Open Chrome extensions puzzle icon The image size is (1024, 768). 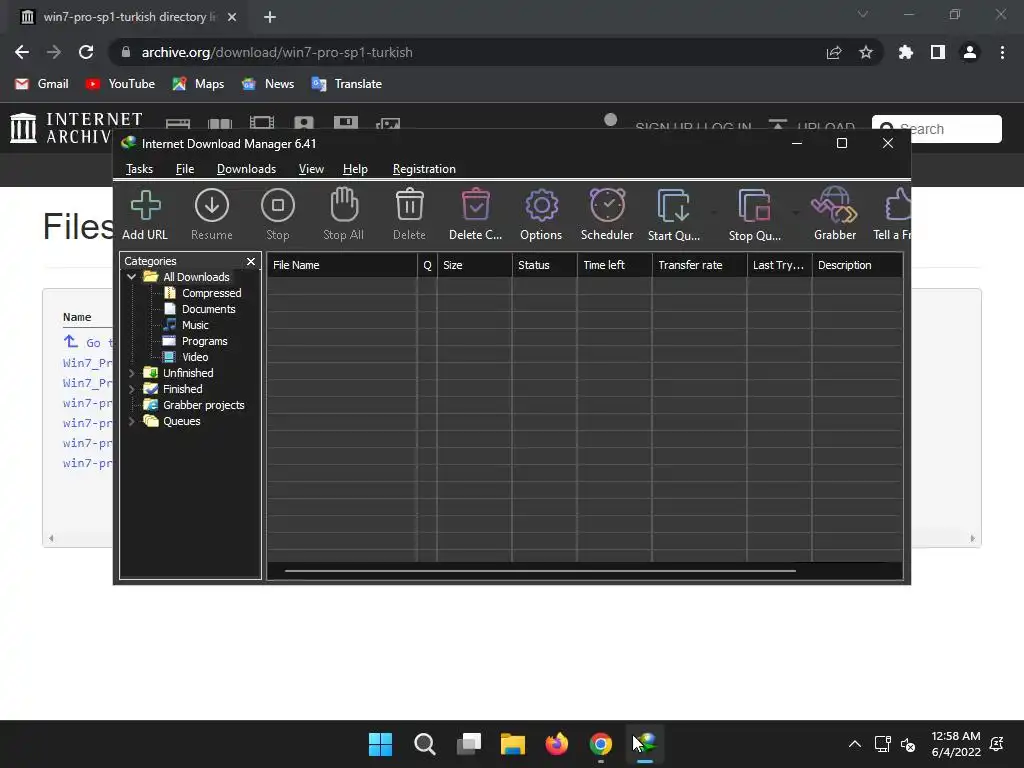[906, 52]
